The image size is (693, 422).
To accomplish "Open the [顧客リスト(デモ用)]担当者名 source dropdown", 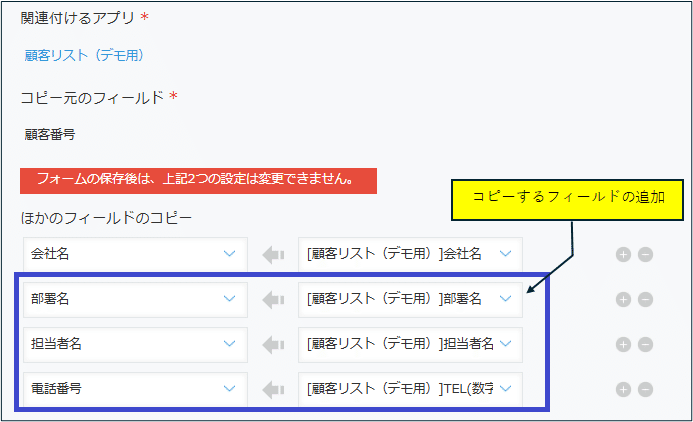I will (x=411, y=344).
